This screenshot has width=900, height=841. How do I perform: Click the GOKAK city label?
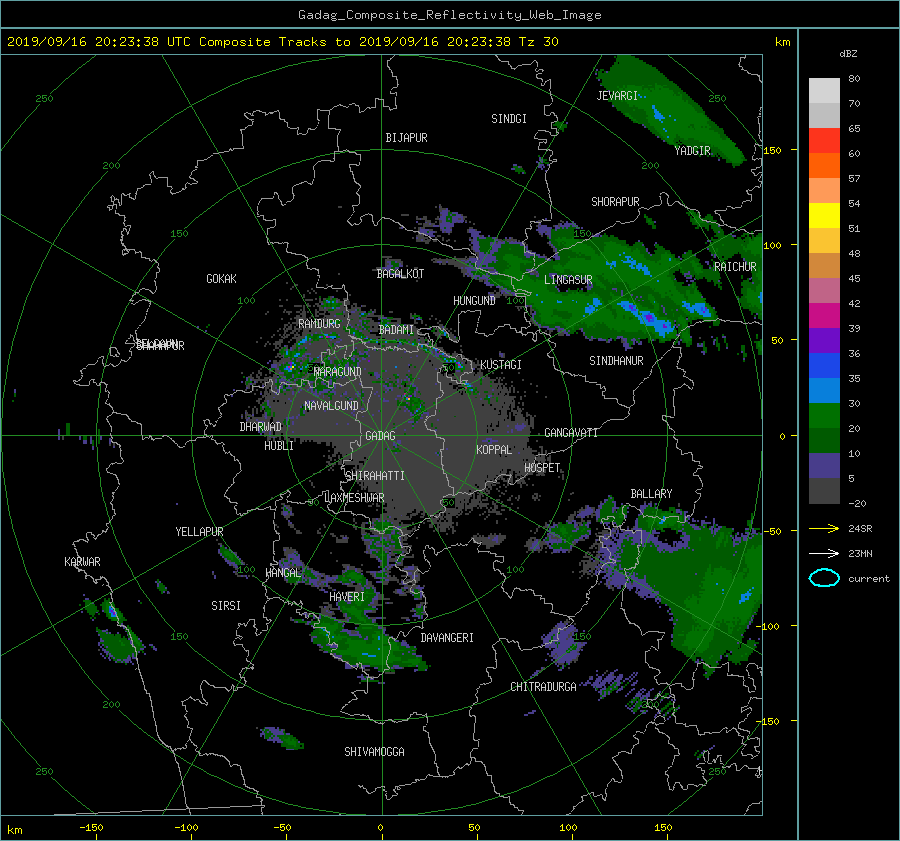coord(222,279)
